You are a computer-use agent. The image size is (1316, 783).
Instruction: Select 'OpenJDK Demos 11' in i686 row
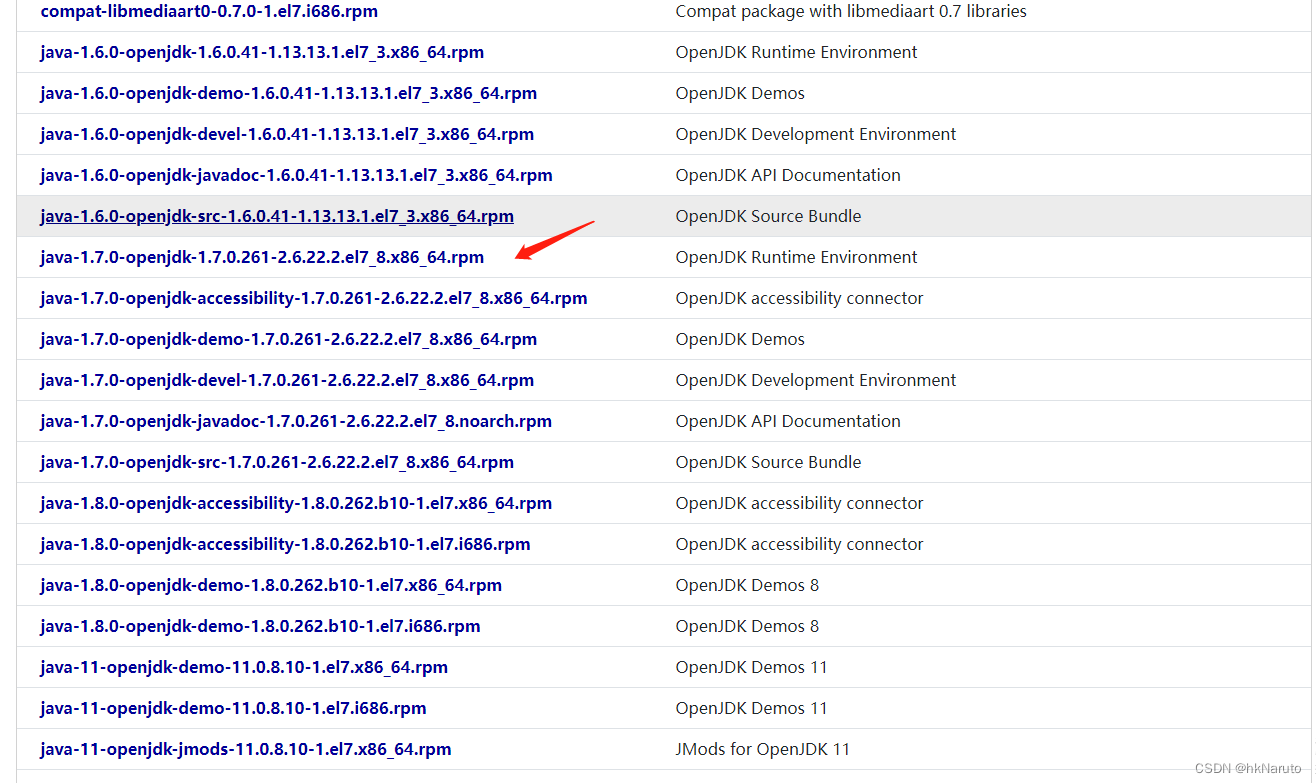pyautogui.click(x=752, y=708)
